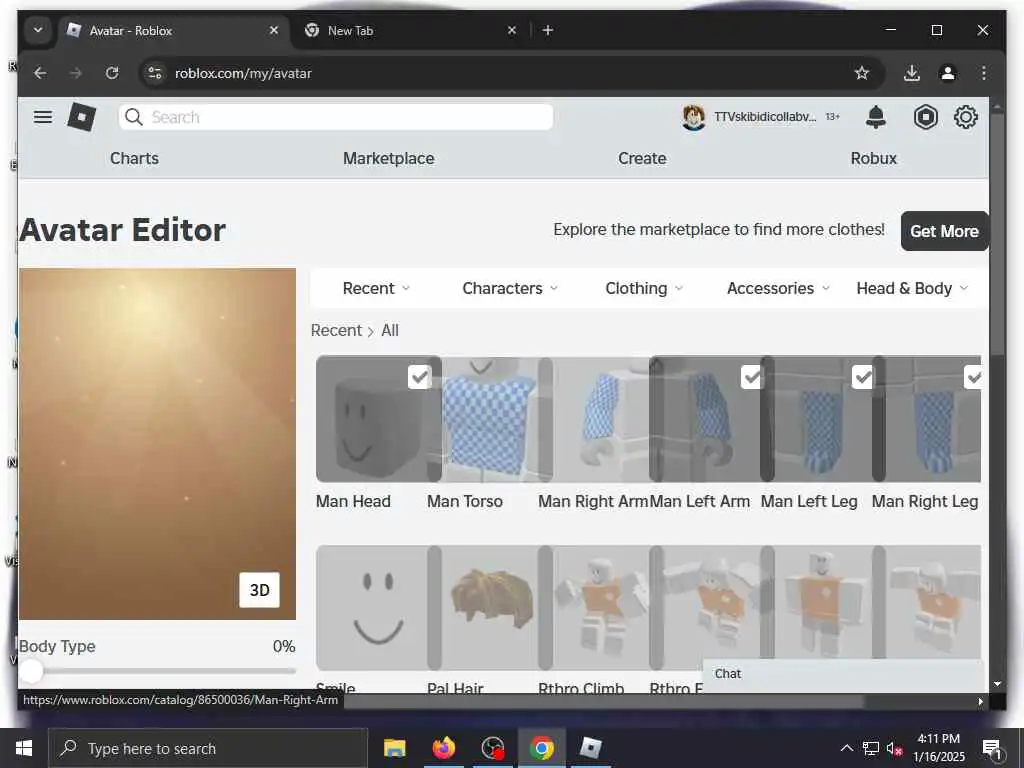Go to the Robux page

[873, 159]
